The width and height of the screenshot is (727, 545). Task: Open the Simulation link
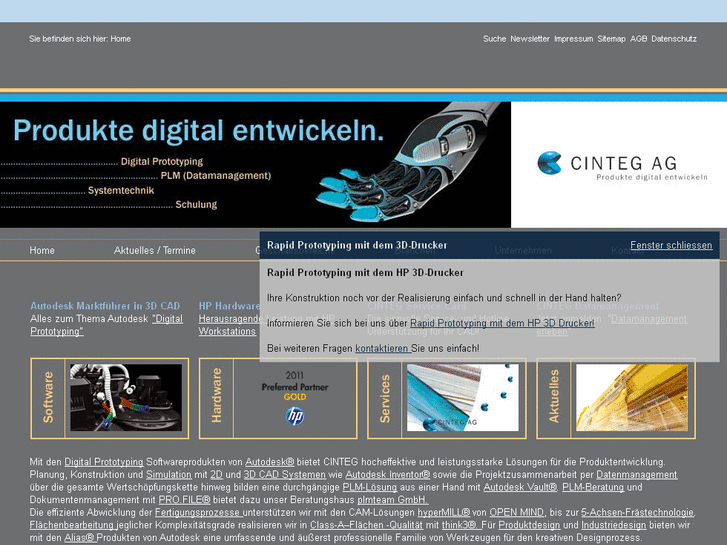[169, 474]
